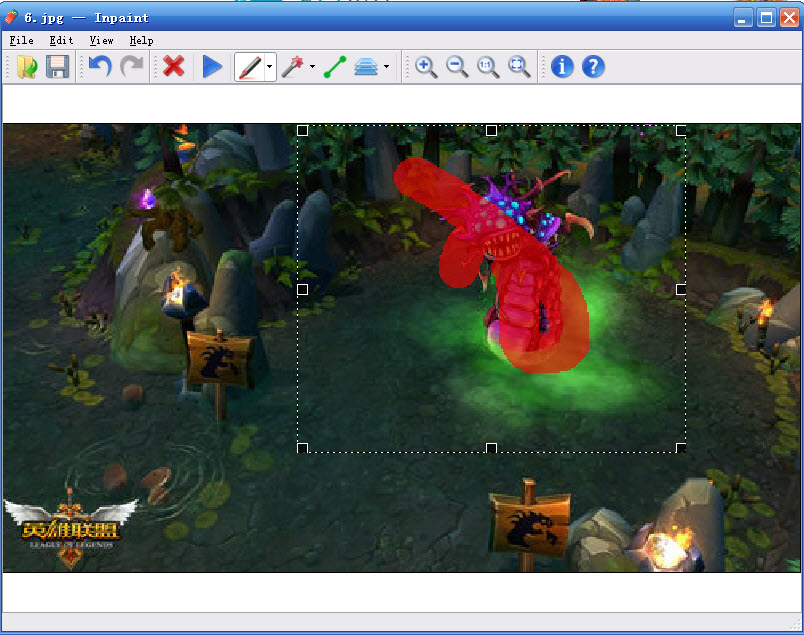Click the top-left selection handle
The image size is (804, 635).
pyautogui.click(x=303, y=131)
